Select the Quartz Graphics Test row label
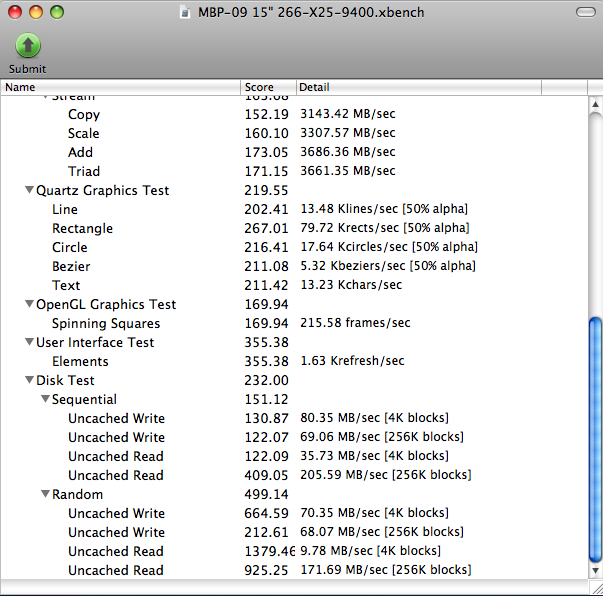This screenshot has height=596, width=603. coord(102,190)
